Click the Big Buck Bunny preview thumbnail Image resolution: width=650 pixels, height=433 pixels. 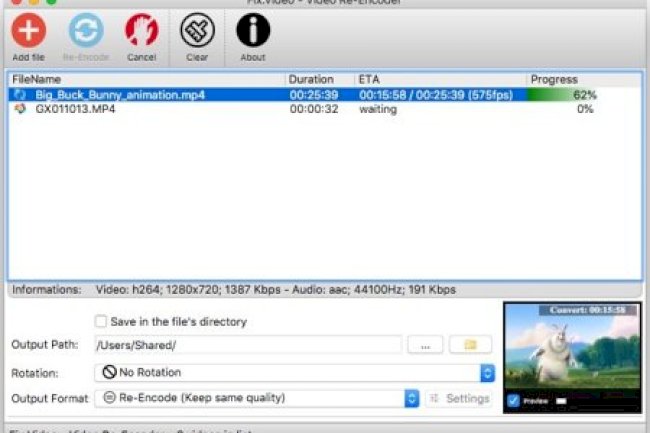[x=572, y=347]
